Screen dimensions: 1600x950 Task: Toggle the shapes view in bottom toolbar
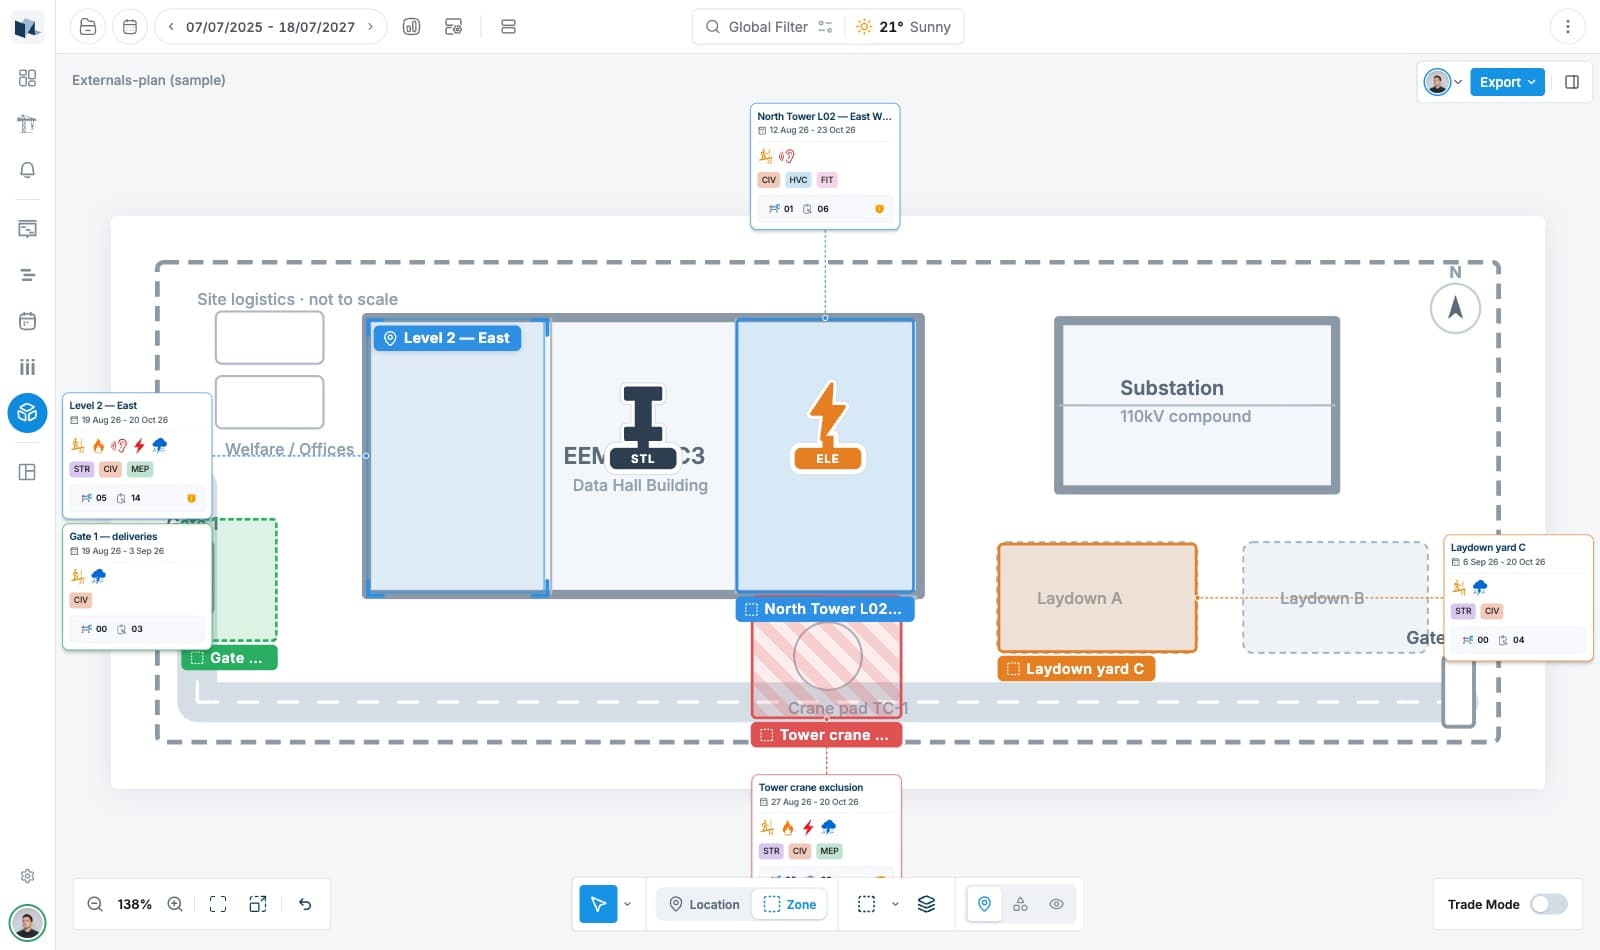click(x=1020, y=904)
